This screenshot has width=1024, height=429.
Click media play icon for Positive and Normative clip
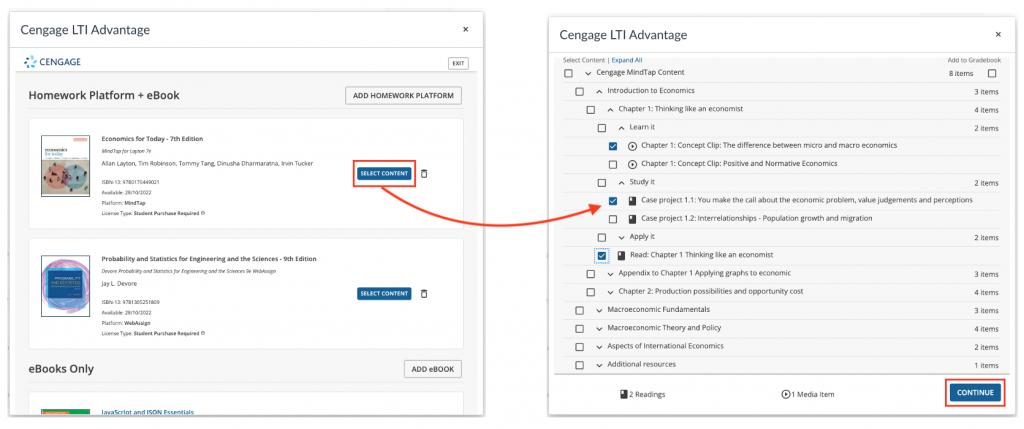(632, 164)
